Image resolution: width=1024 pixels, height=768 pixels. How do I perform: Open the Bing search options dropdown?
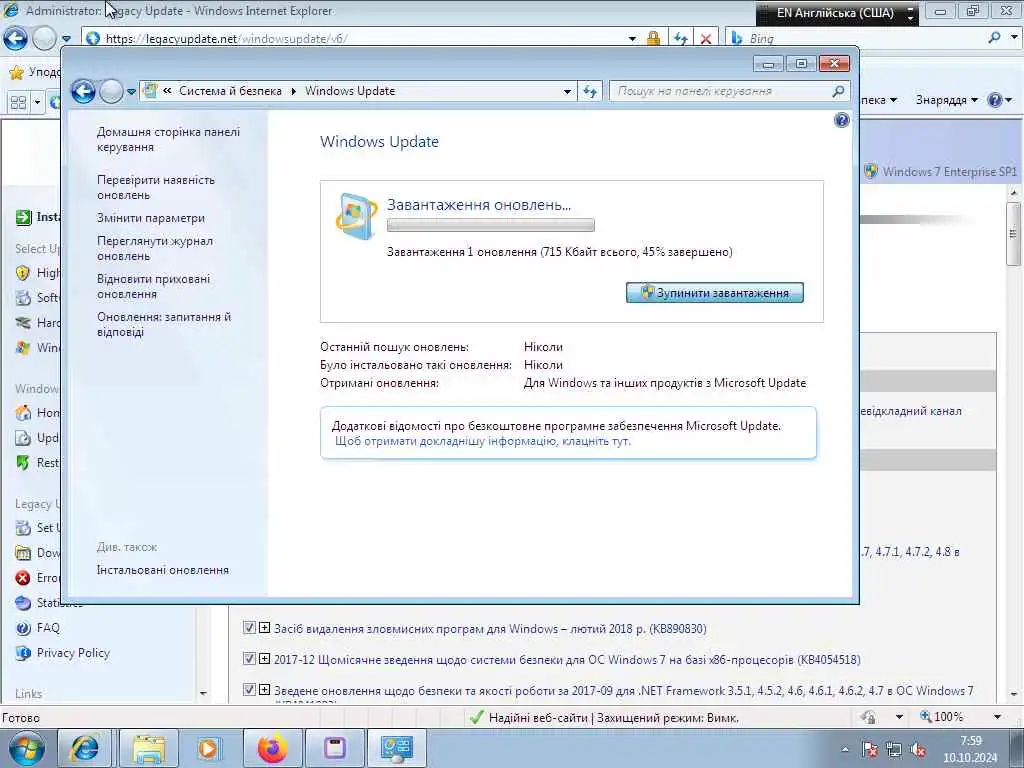[1014, 38]
